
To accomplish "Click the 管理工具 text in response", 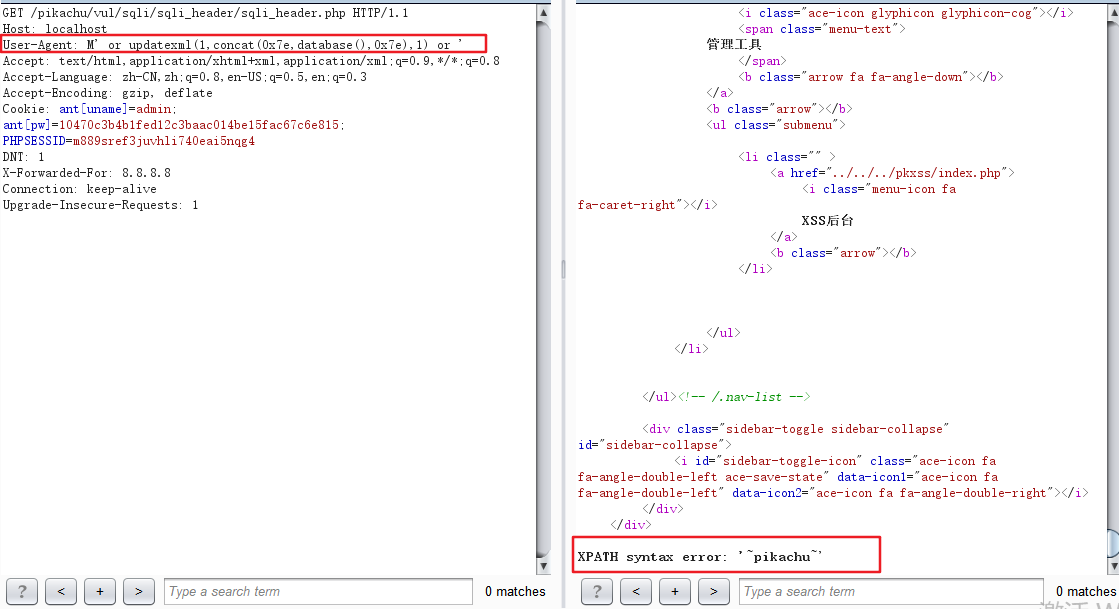I will (x=734, y=44).
